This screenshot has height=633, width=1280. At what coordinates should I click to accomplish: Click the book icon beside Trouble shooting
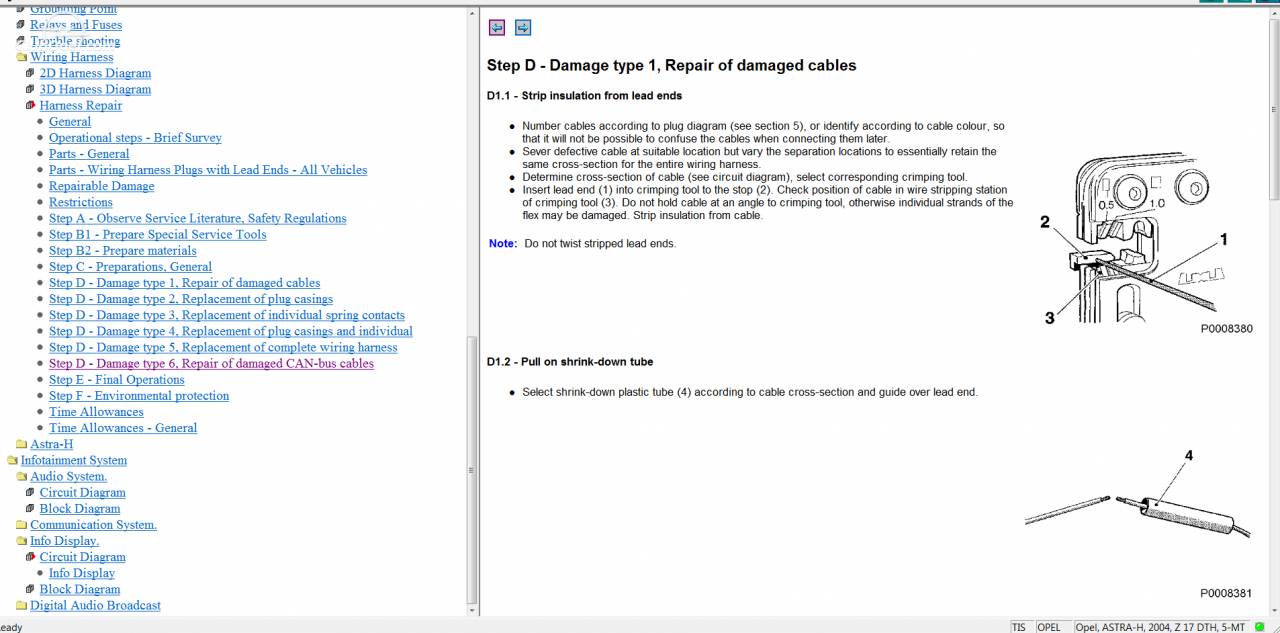click(x=21, y=41)
